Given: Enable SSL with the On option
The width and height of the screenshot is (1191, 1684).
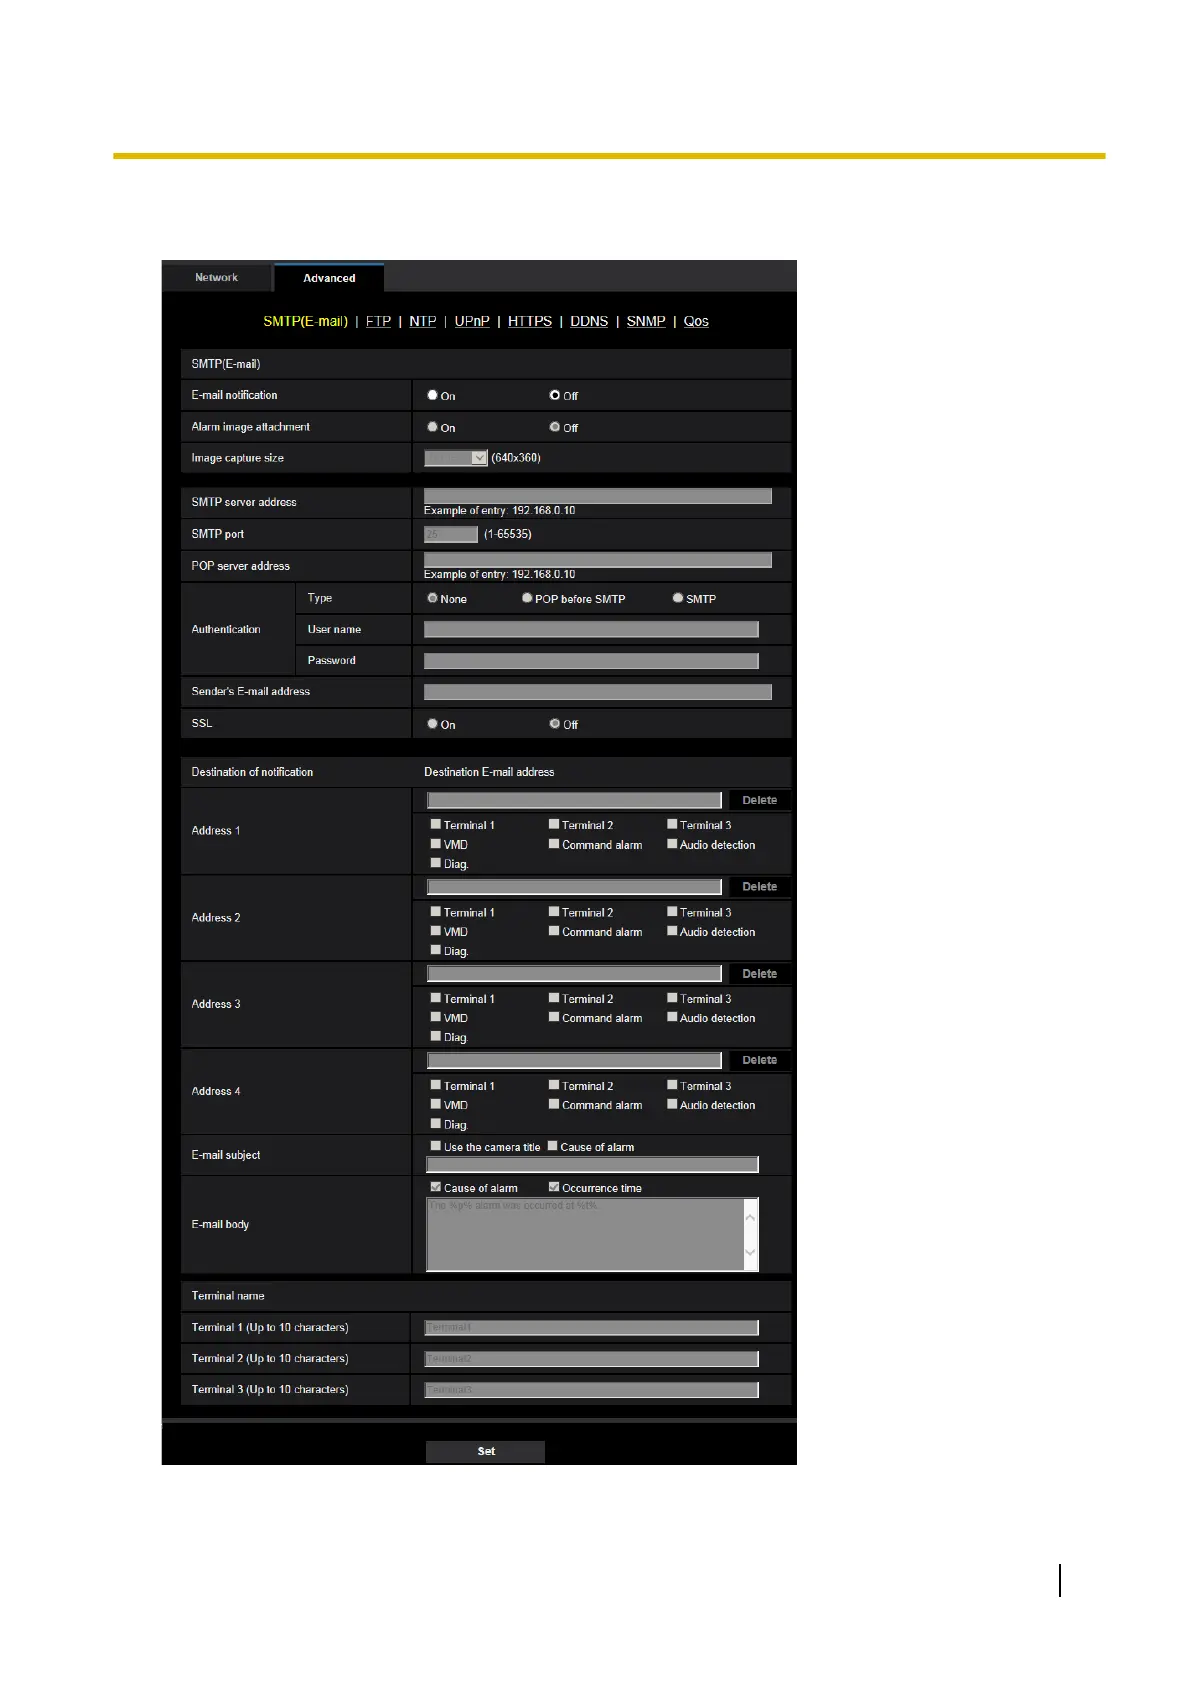Looking at the screenshot, I should click(x=433, y=724).
